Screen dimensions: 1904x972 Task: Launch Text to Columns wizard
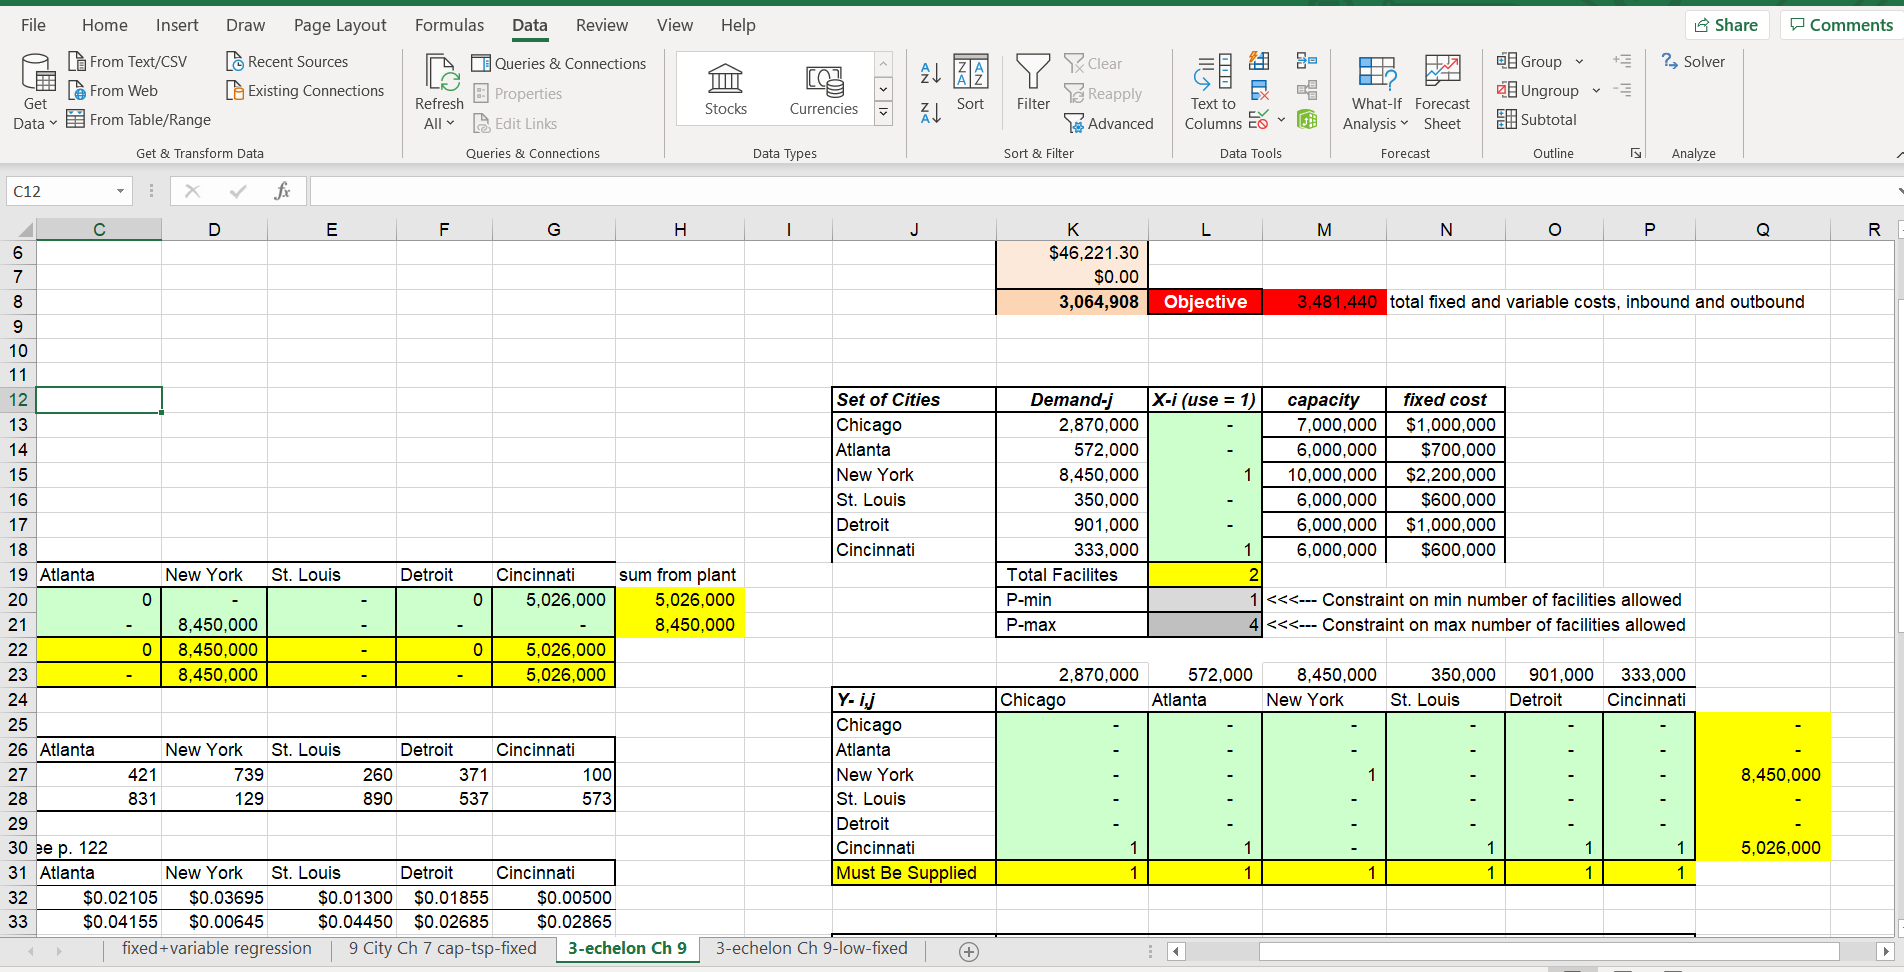pos(1213,93)
